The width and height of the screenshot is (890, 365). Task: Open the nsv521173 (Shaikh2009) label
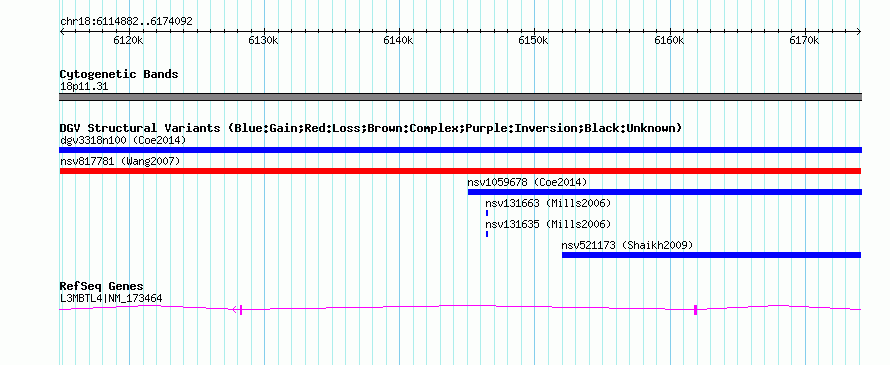tap(627, 245)
